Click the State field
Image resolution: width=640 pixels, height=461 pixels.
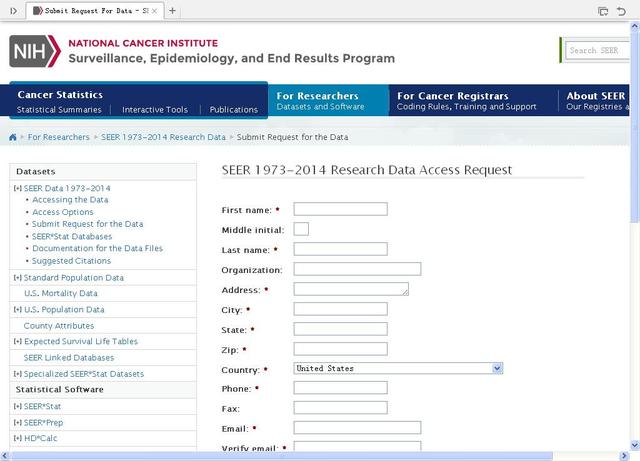(x=340, y=329)
